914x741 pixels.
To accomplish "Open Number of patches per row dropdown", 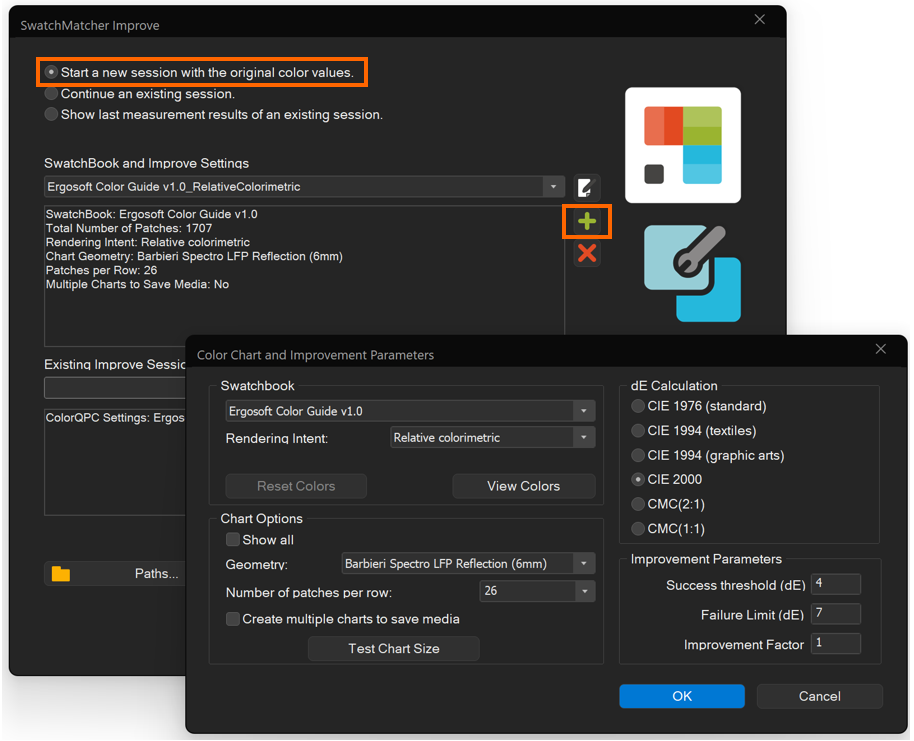I will tap(537, 591).
